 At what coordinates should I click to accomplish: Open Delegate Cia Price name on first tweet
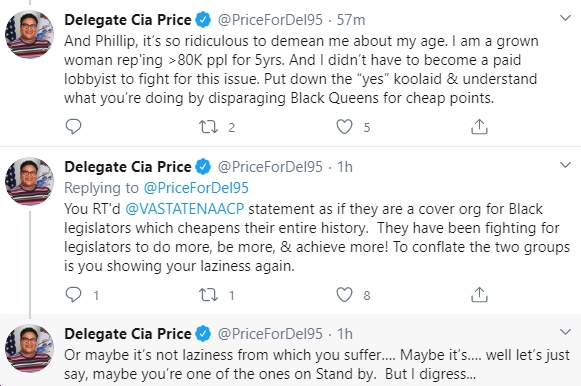(128, 20)
